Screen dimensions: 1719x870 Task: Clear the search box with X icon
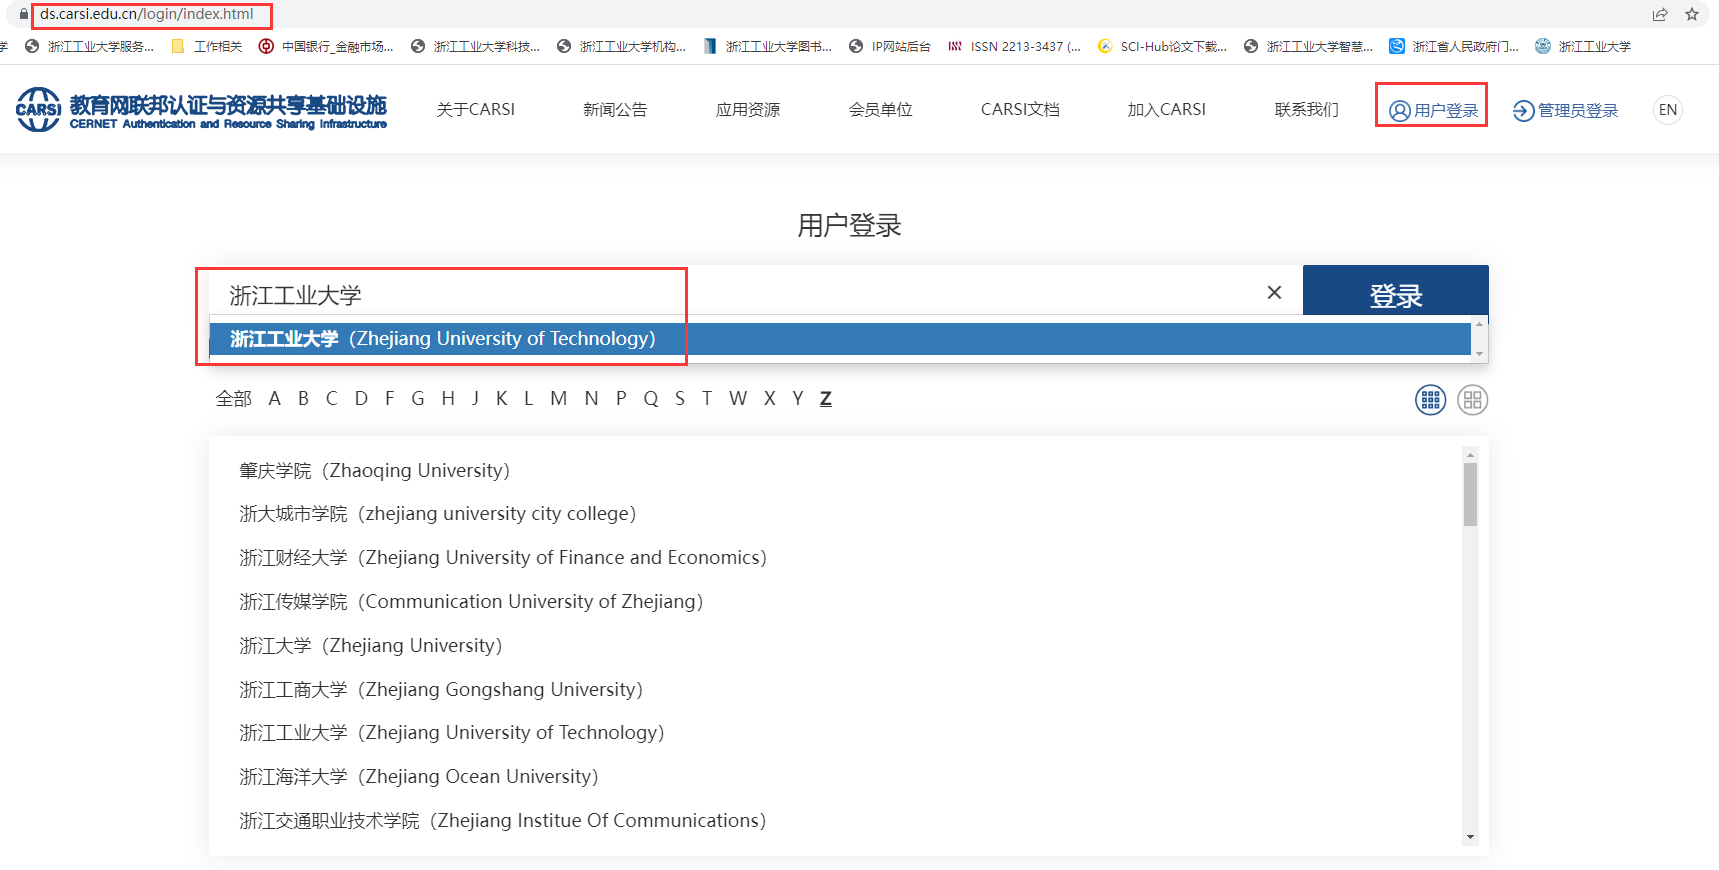point(1274,292)
